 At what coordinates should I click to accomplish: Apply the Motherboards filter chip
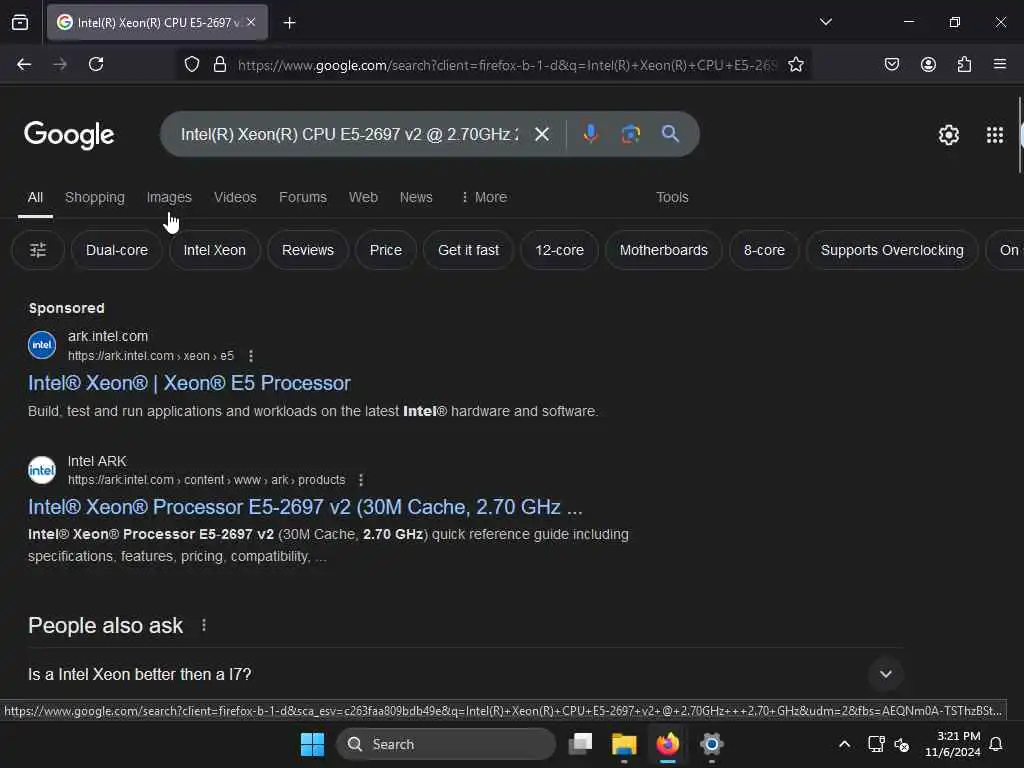664,250
